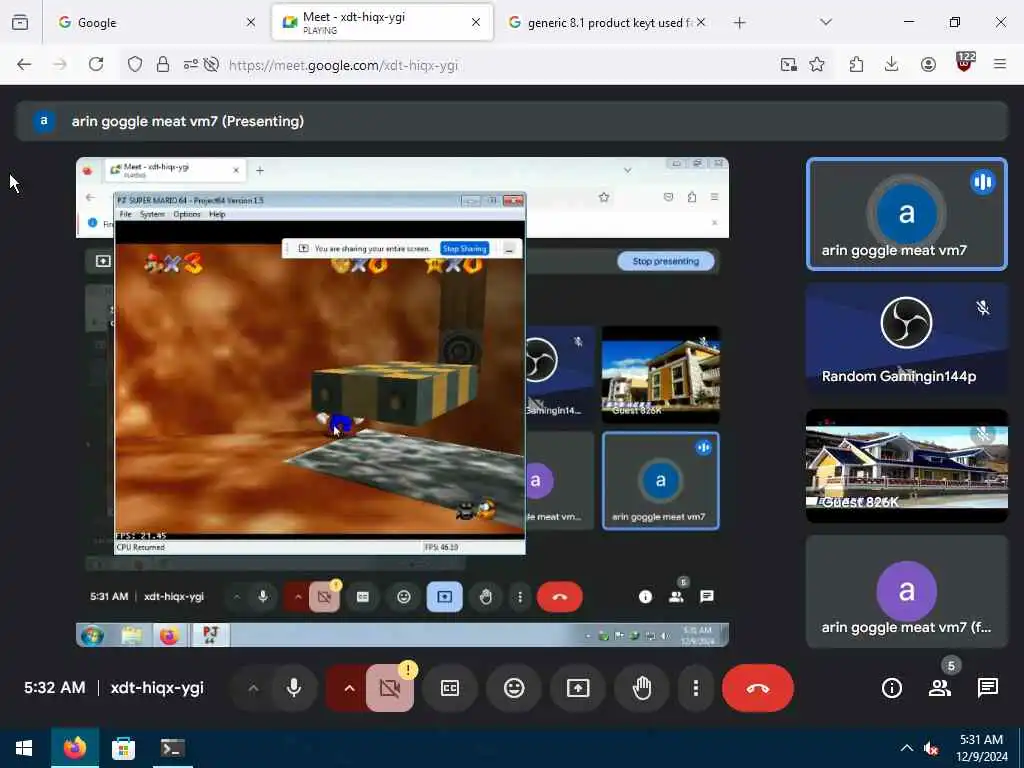
Task: Open emoji reactions button
Action: (x=515, y=688)
